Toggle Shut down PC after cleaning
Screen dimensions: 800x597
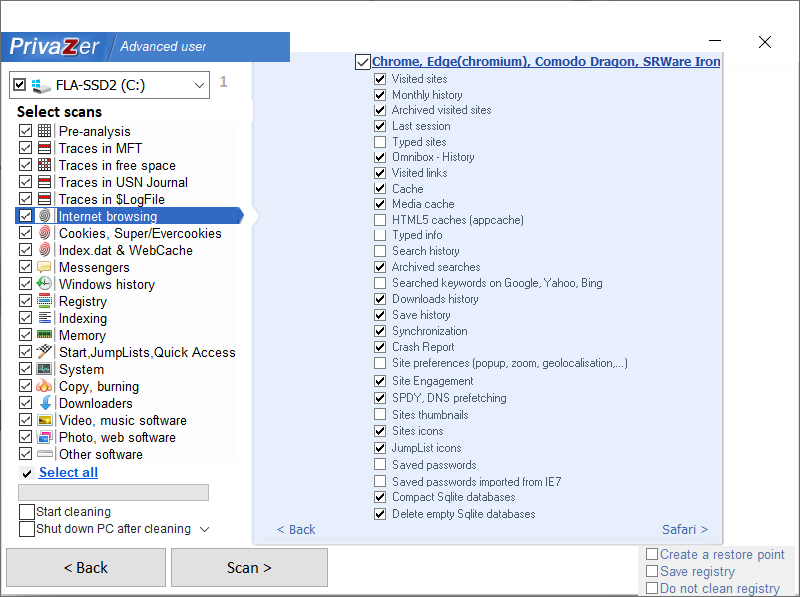[x=27, y=529]
